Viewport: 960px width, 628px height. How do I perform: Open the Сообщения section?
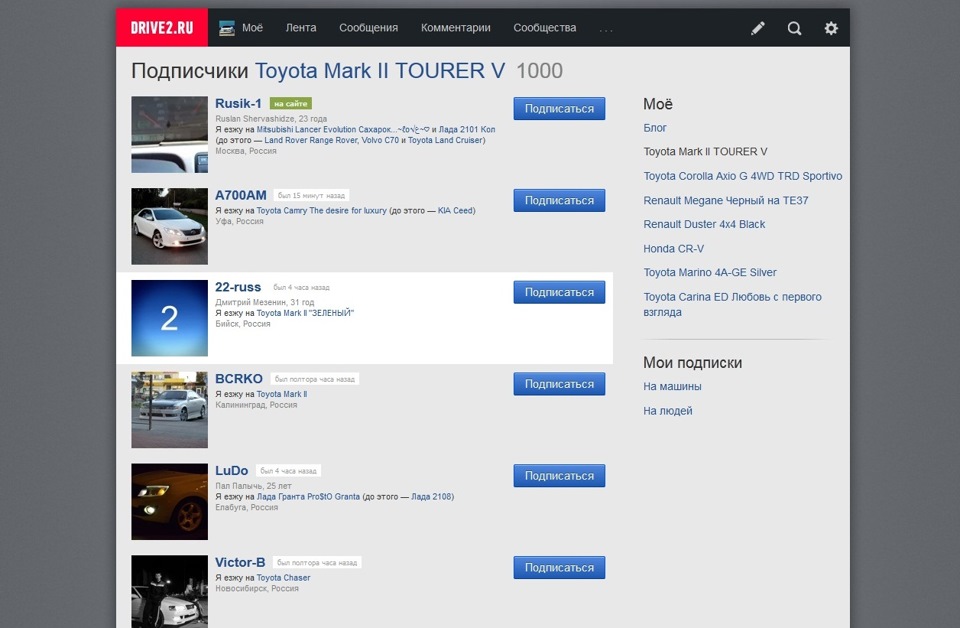point(368,28)
